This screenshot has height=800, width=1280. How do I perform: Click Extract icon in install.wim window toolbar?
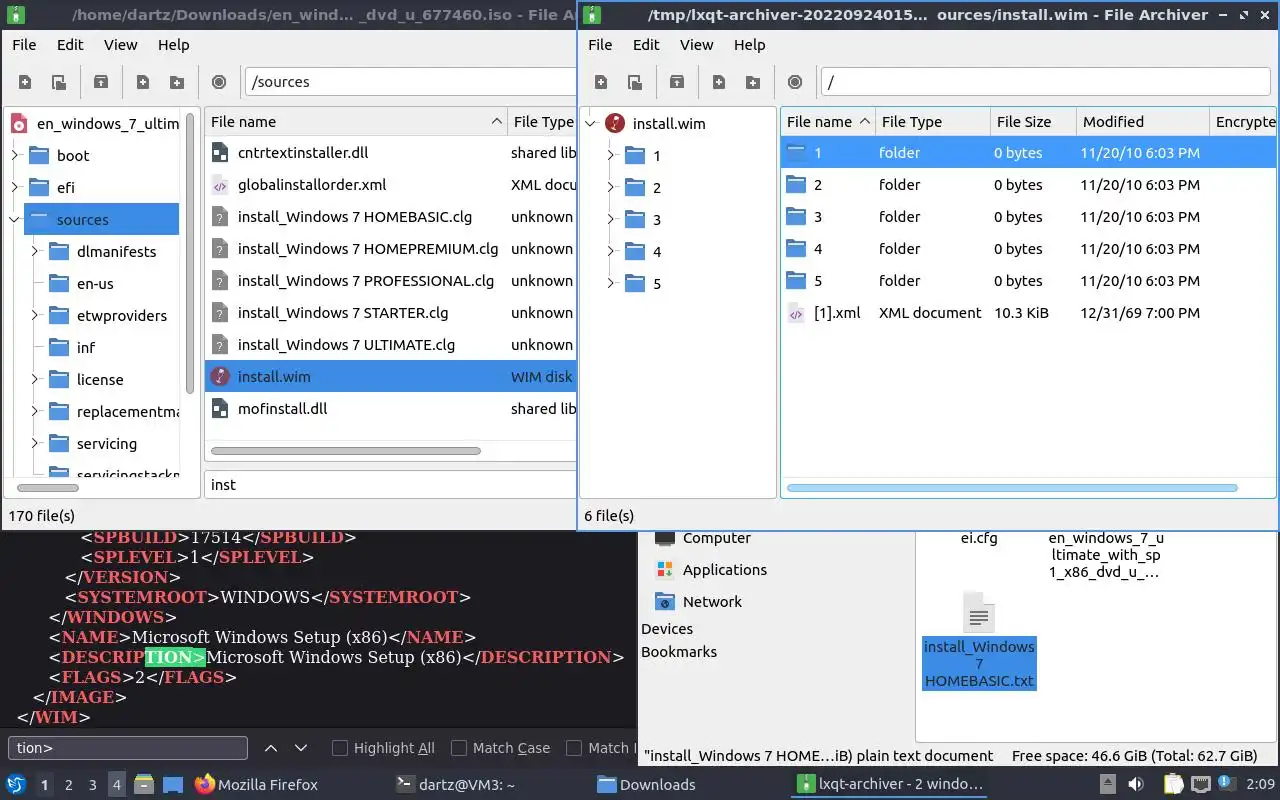point(677,82)
